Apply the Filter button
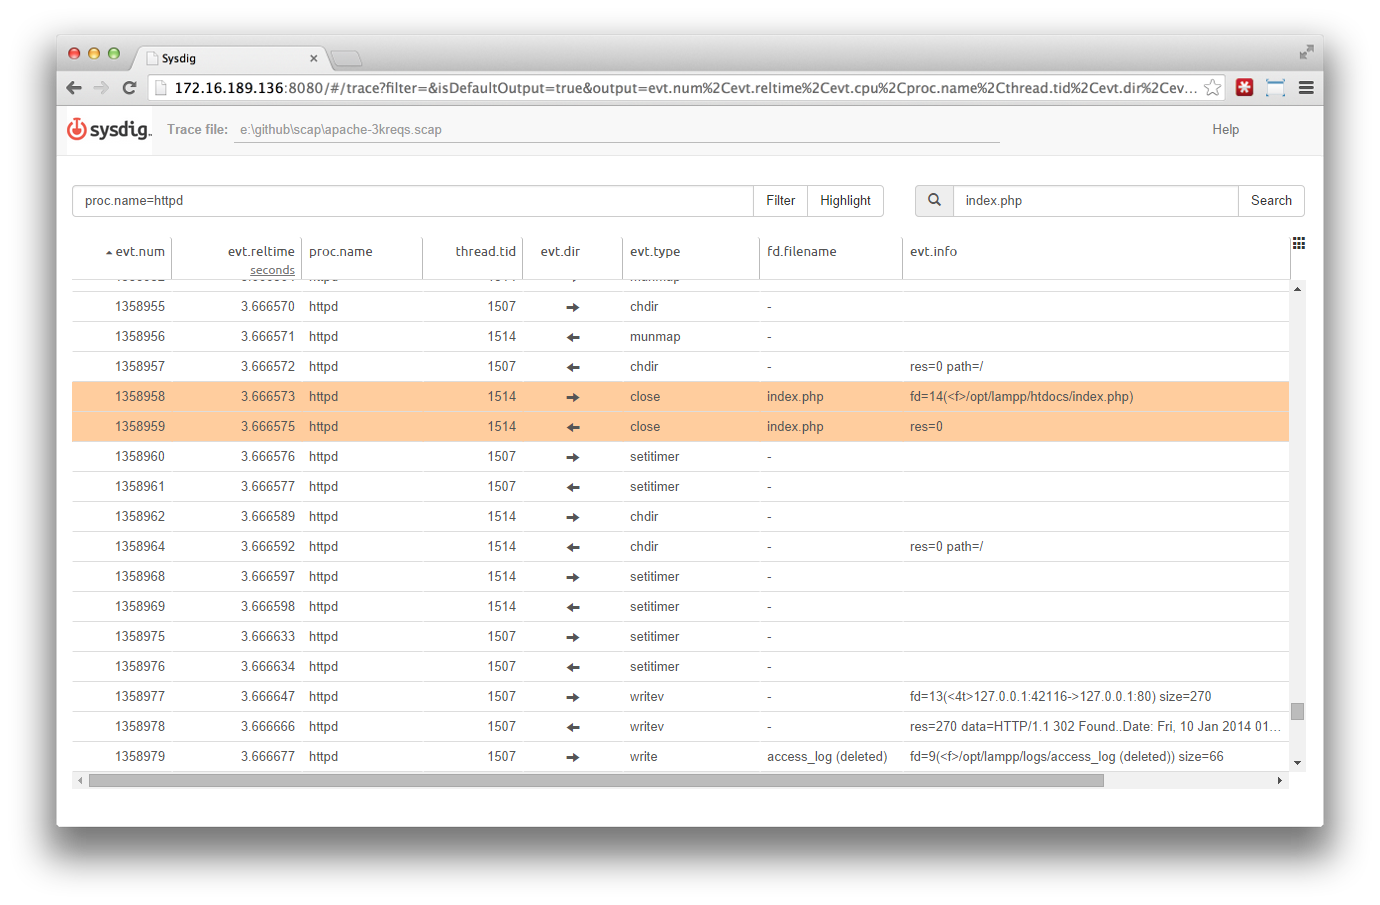 (x=781, y=200)
